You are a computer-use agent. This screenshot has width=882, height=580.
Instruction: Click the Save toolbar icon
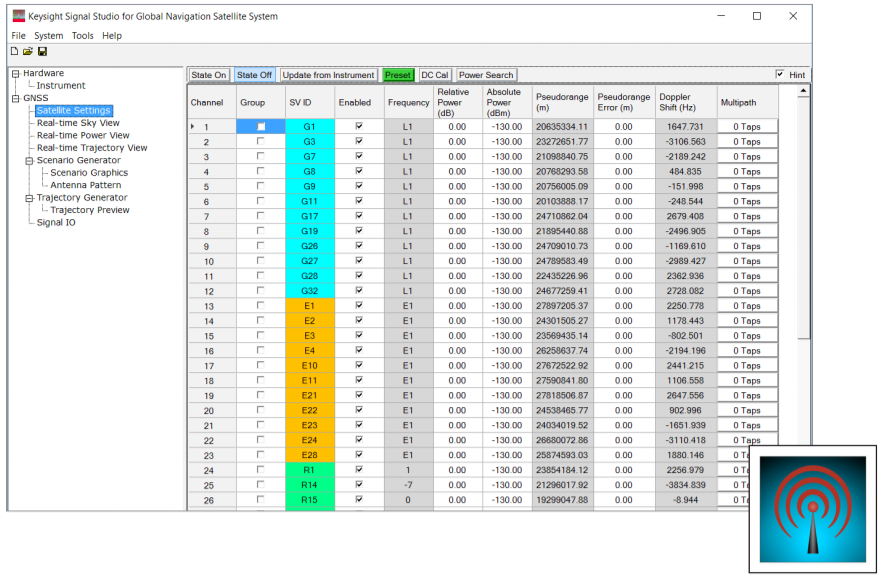click(x=42, y=52)
